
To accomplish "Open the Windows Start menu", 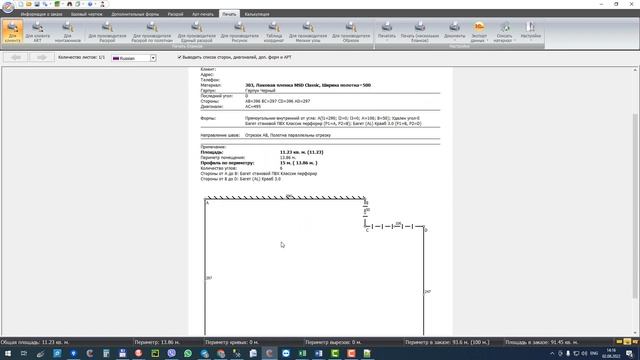I will [x=8, y=353].
